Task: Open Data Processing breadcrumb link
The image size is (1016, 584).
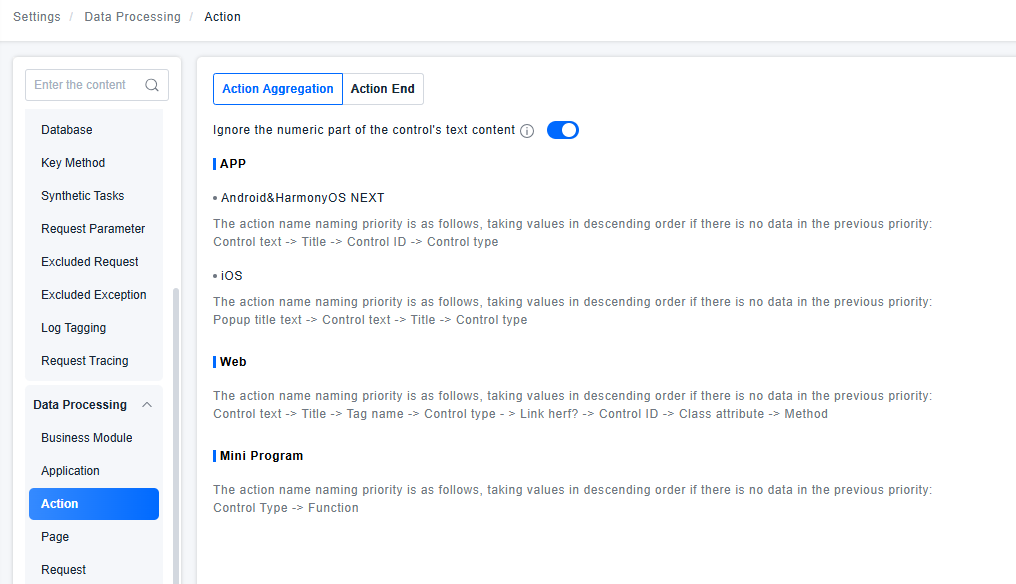Action: pyautogui.click(x=132, y=17)
